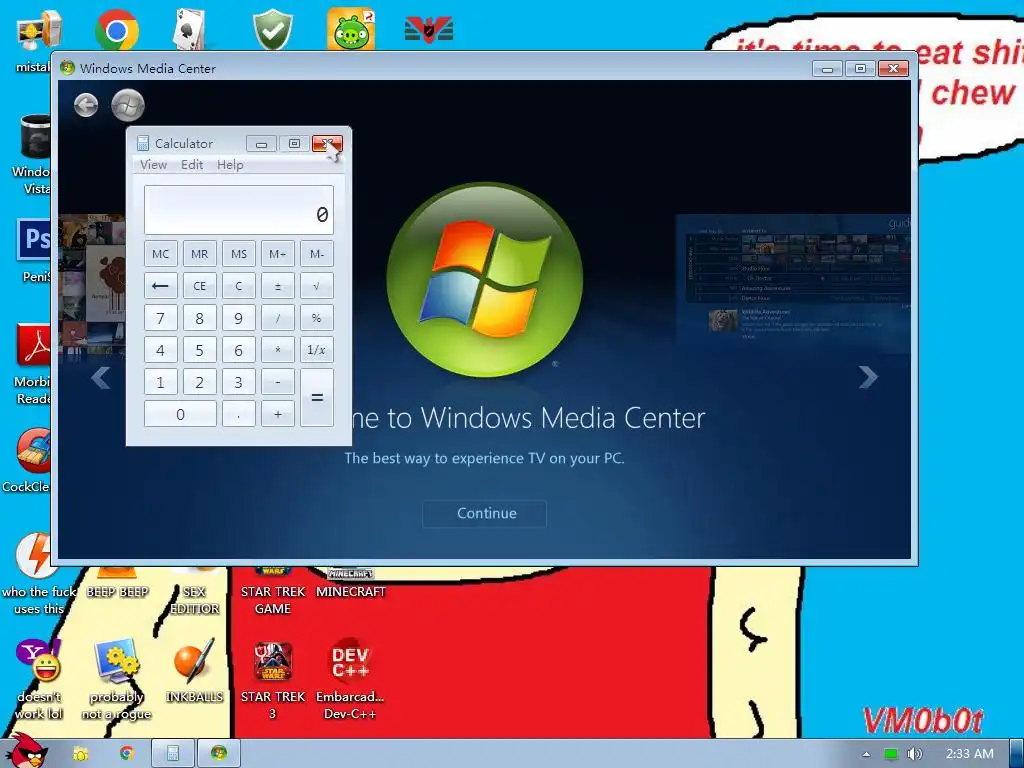Click the M- memory subtract key
The image size is (1024, 768).
[317, 254]
